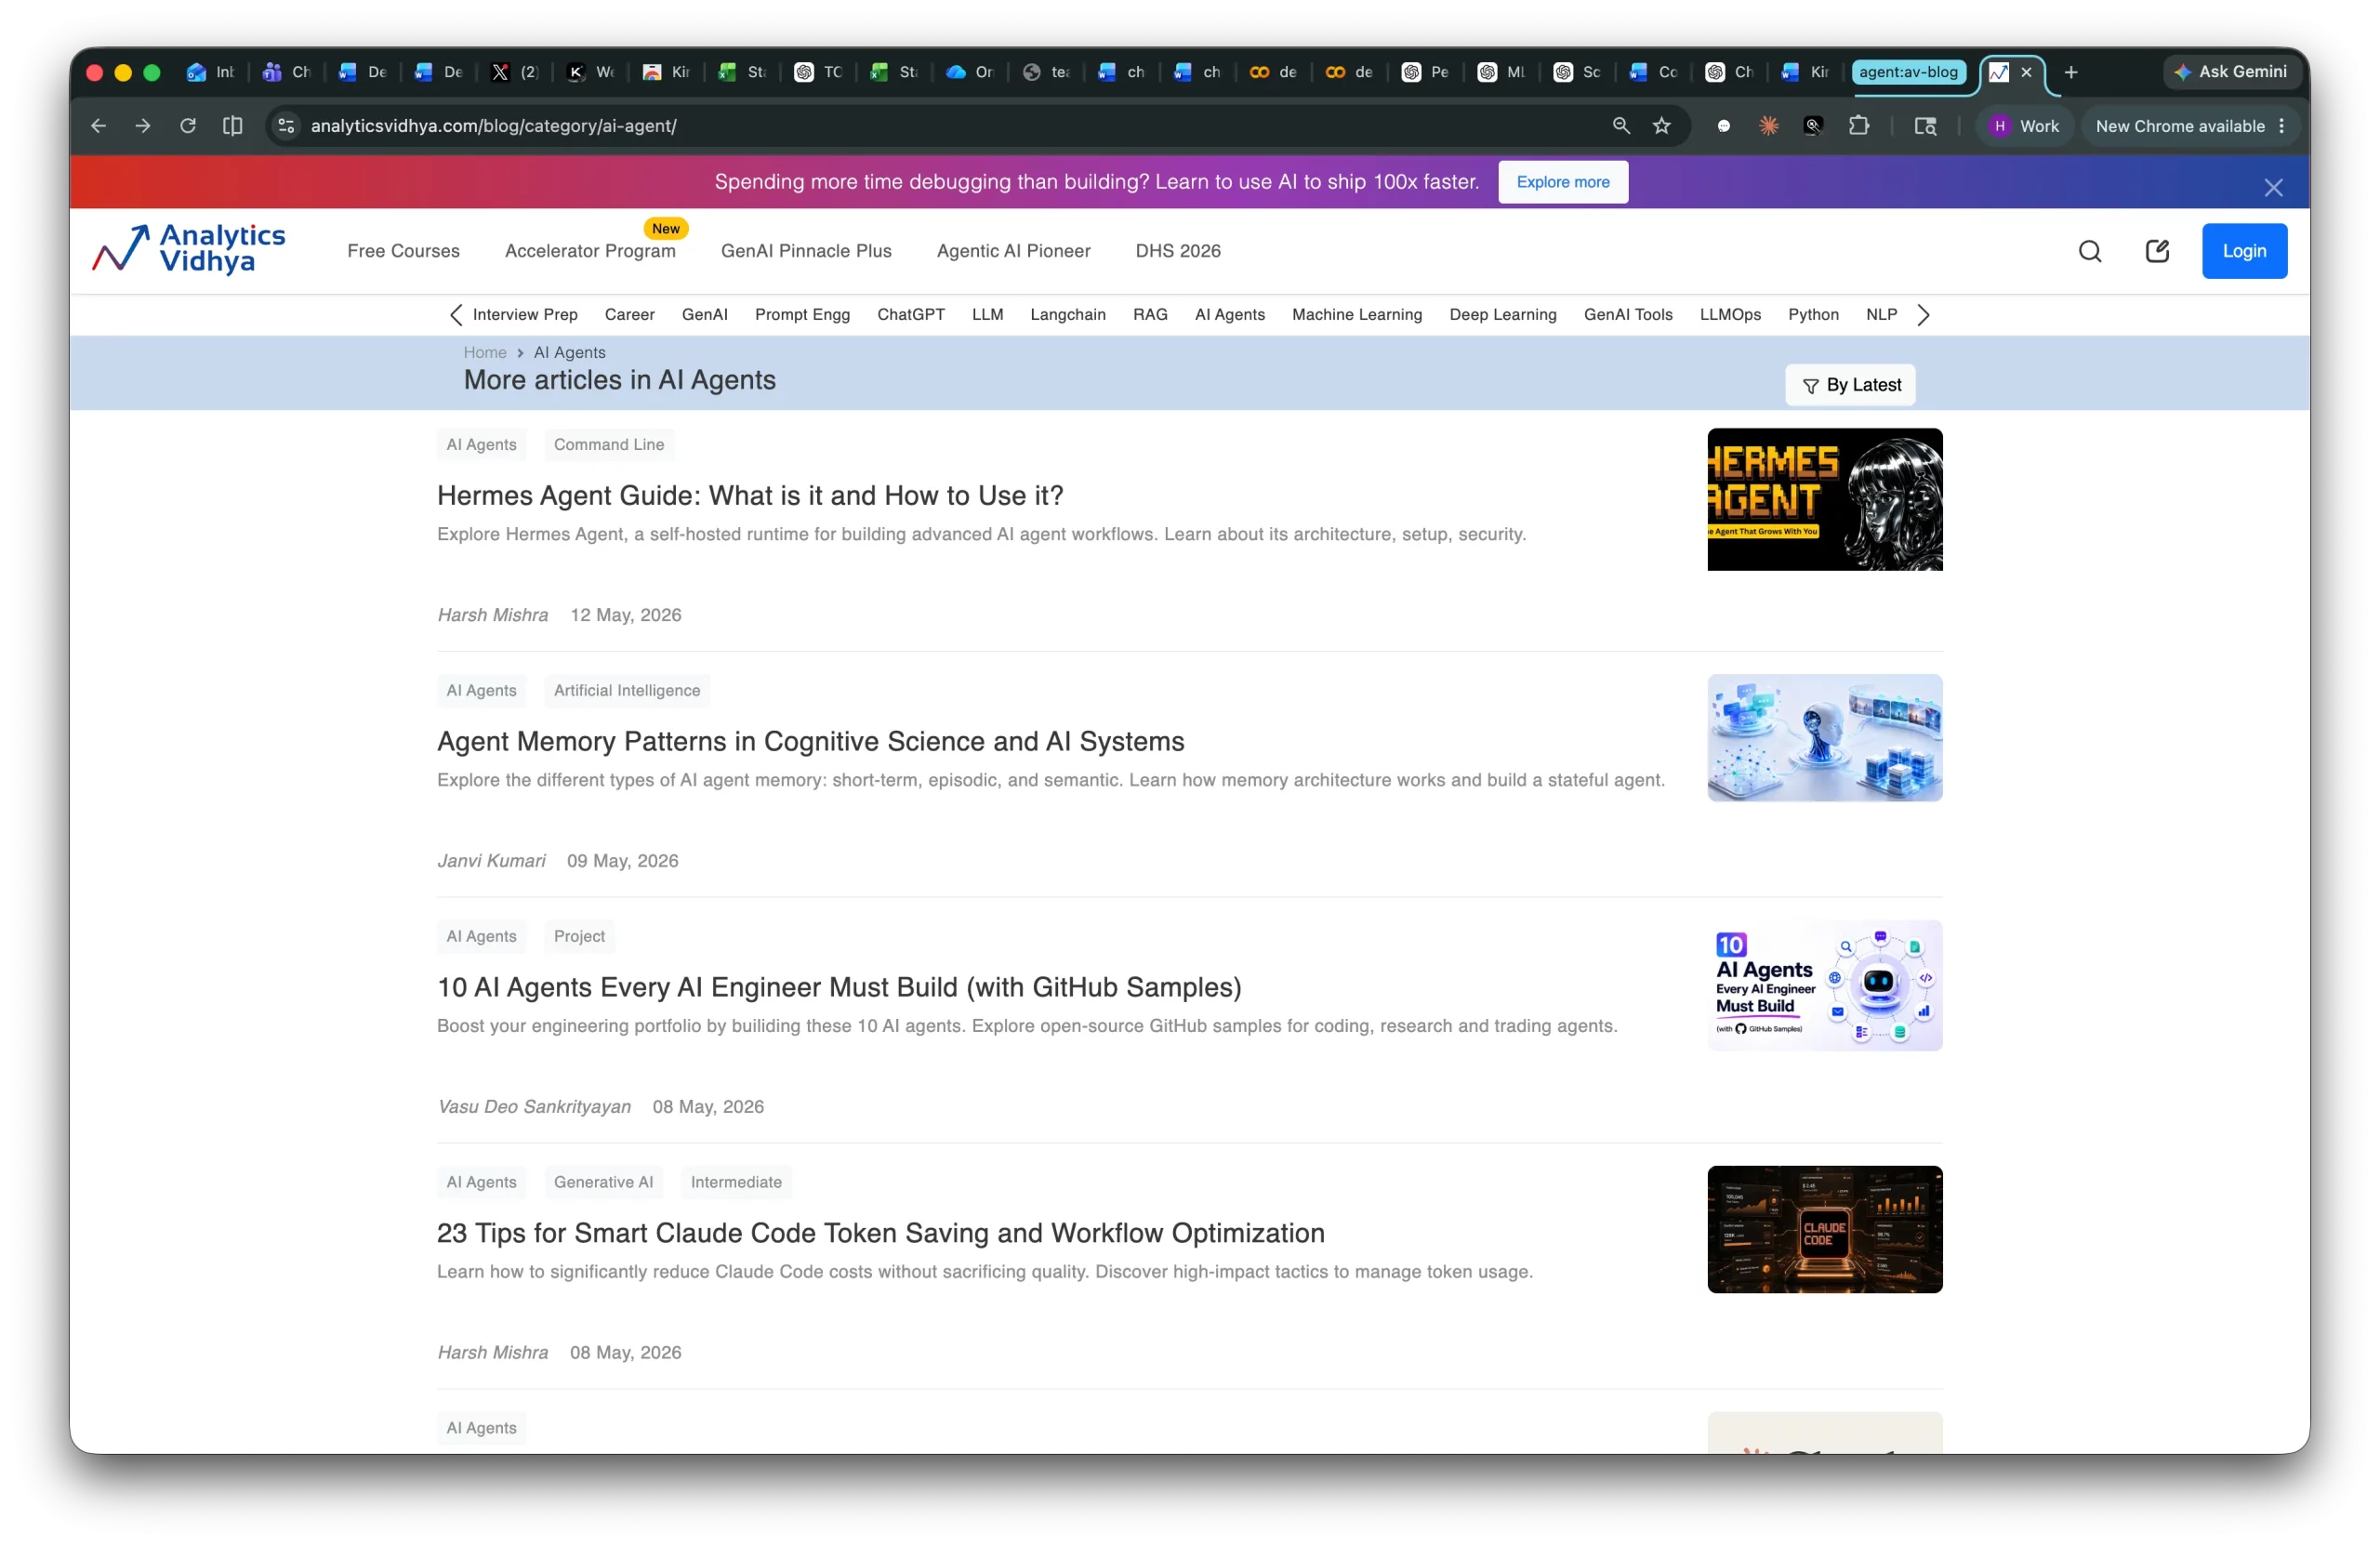Select Langchain category
2380x1546 pixels.
point(1068,315)
